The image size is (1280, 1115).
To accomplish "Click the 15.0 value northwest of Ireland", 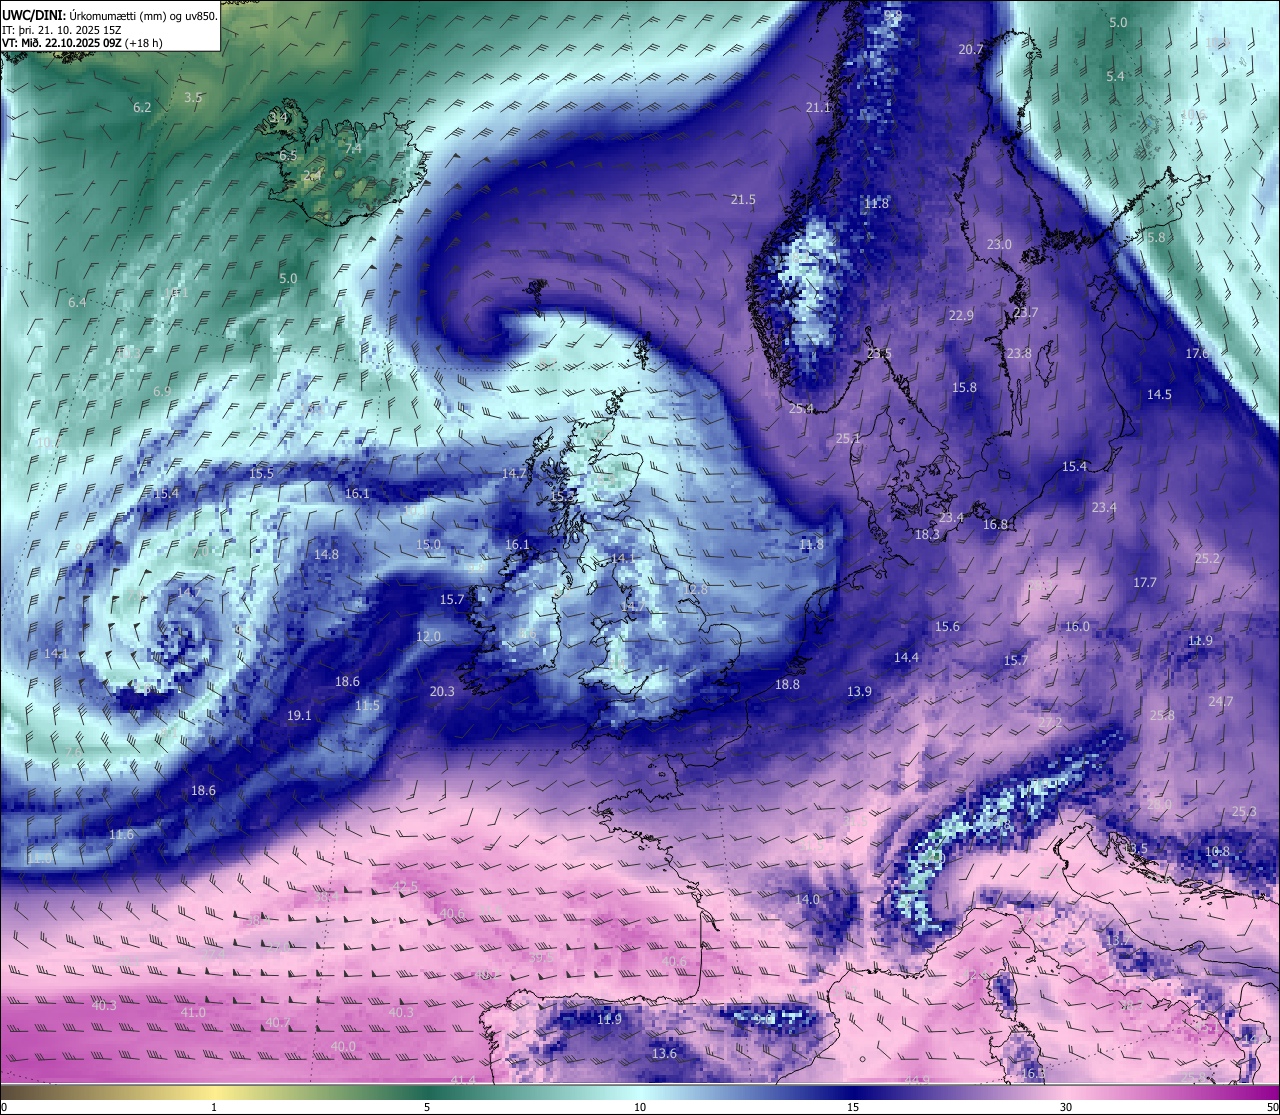I will point(428,544).
